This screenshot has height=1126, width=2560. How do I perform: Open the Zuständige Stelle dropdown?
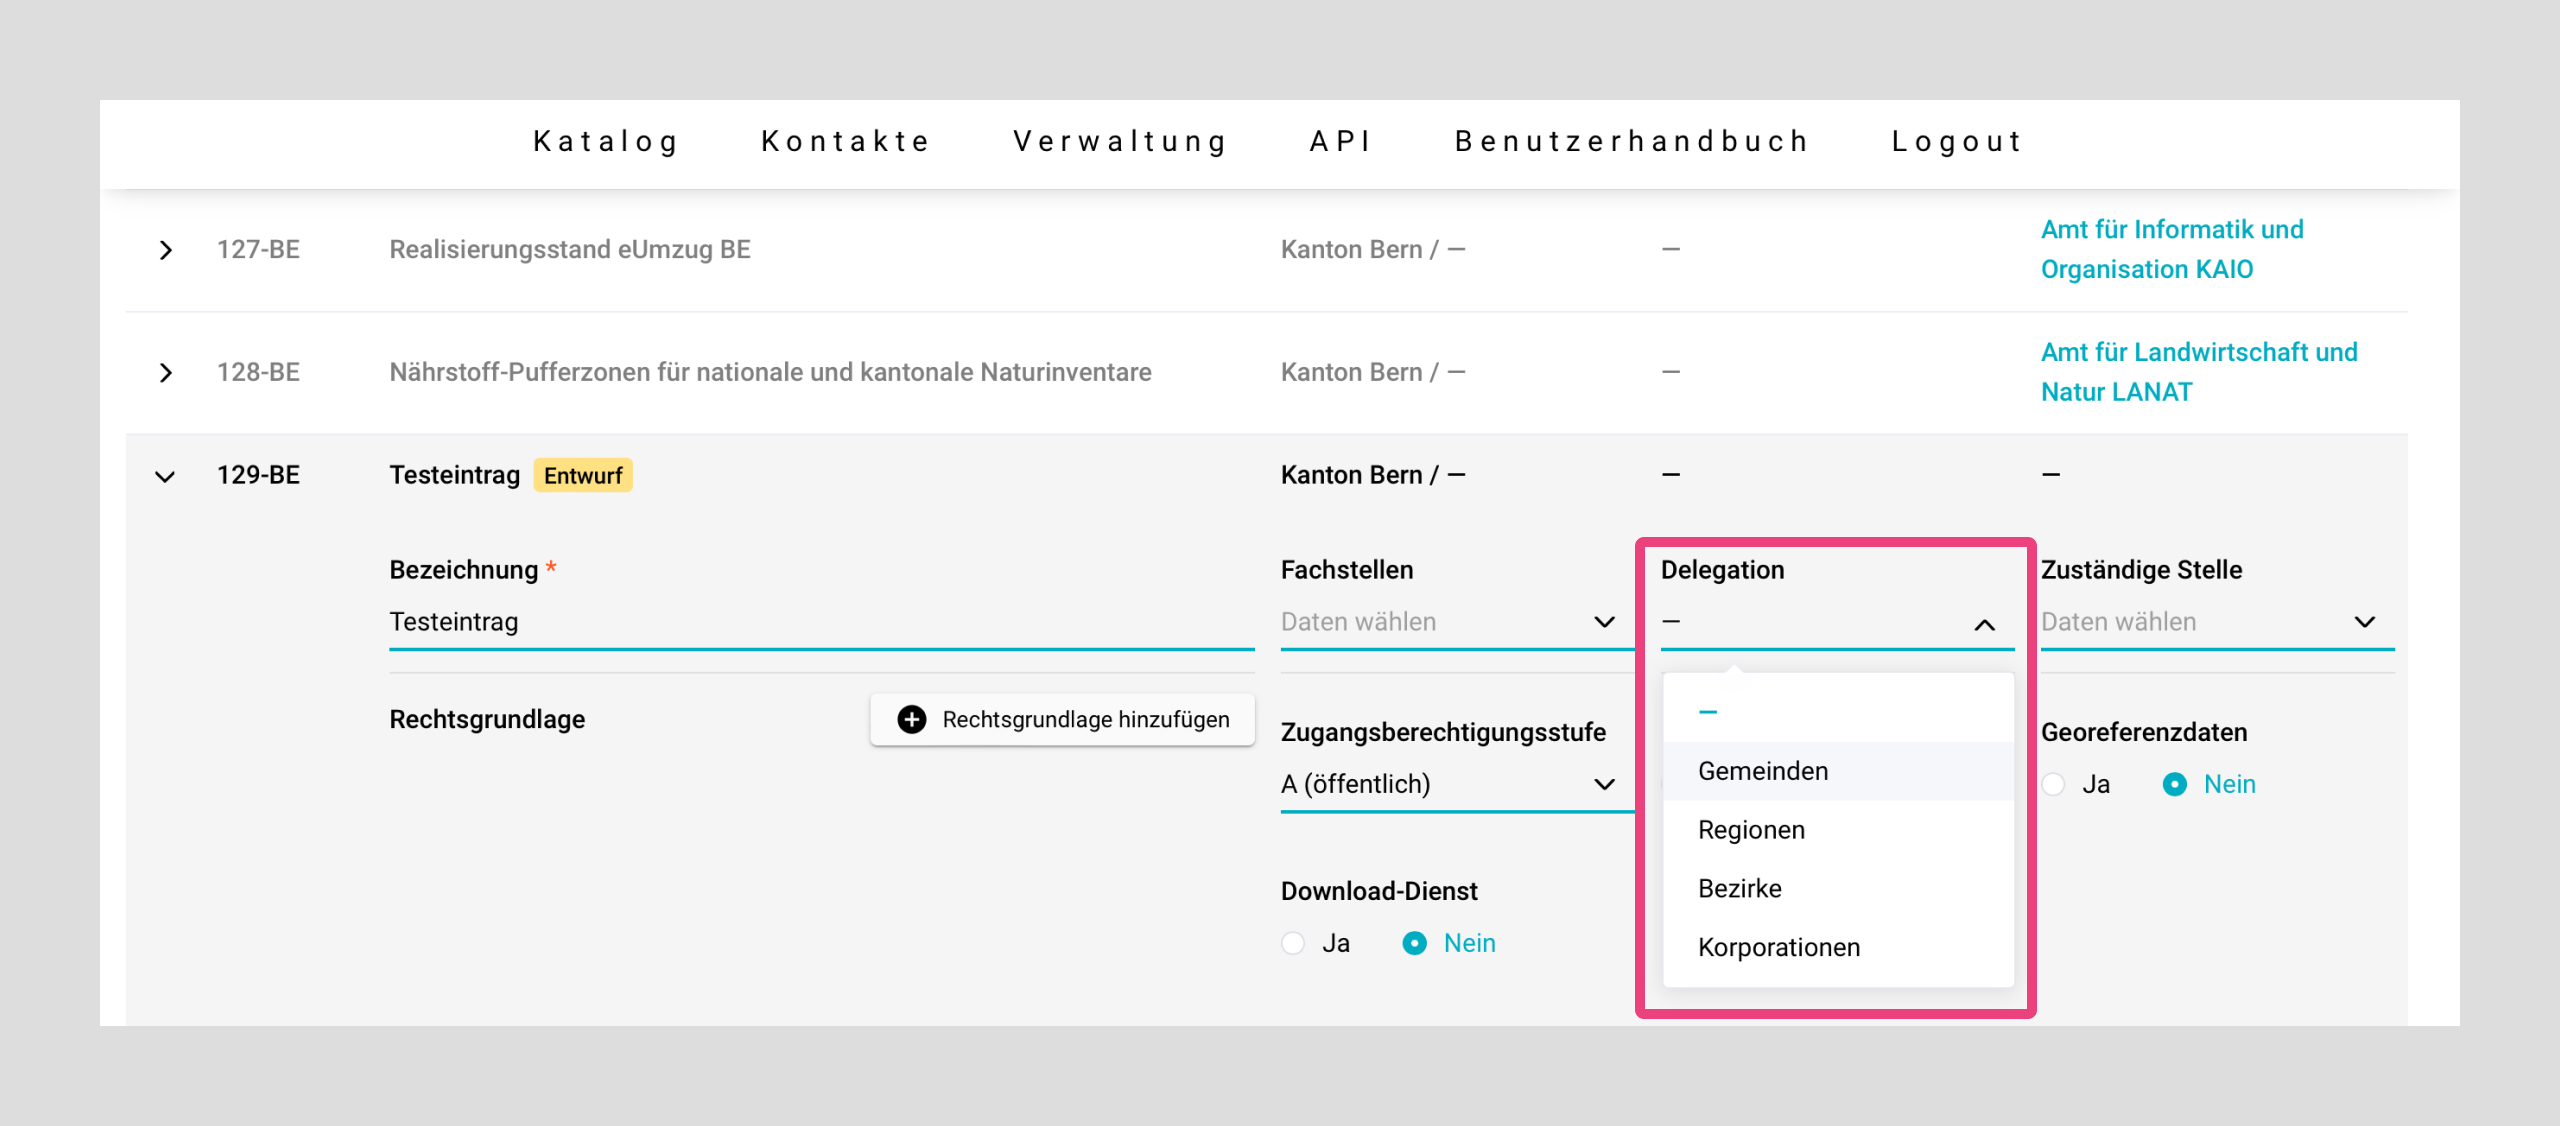(2364, 622)
